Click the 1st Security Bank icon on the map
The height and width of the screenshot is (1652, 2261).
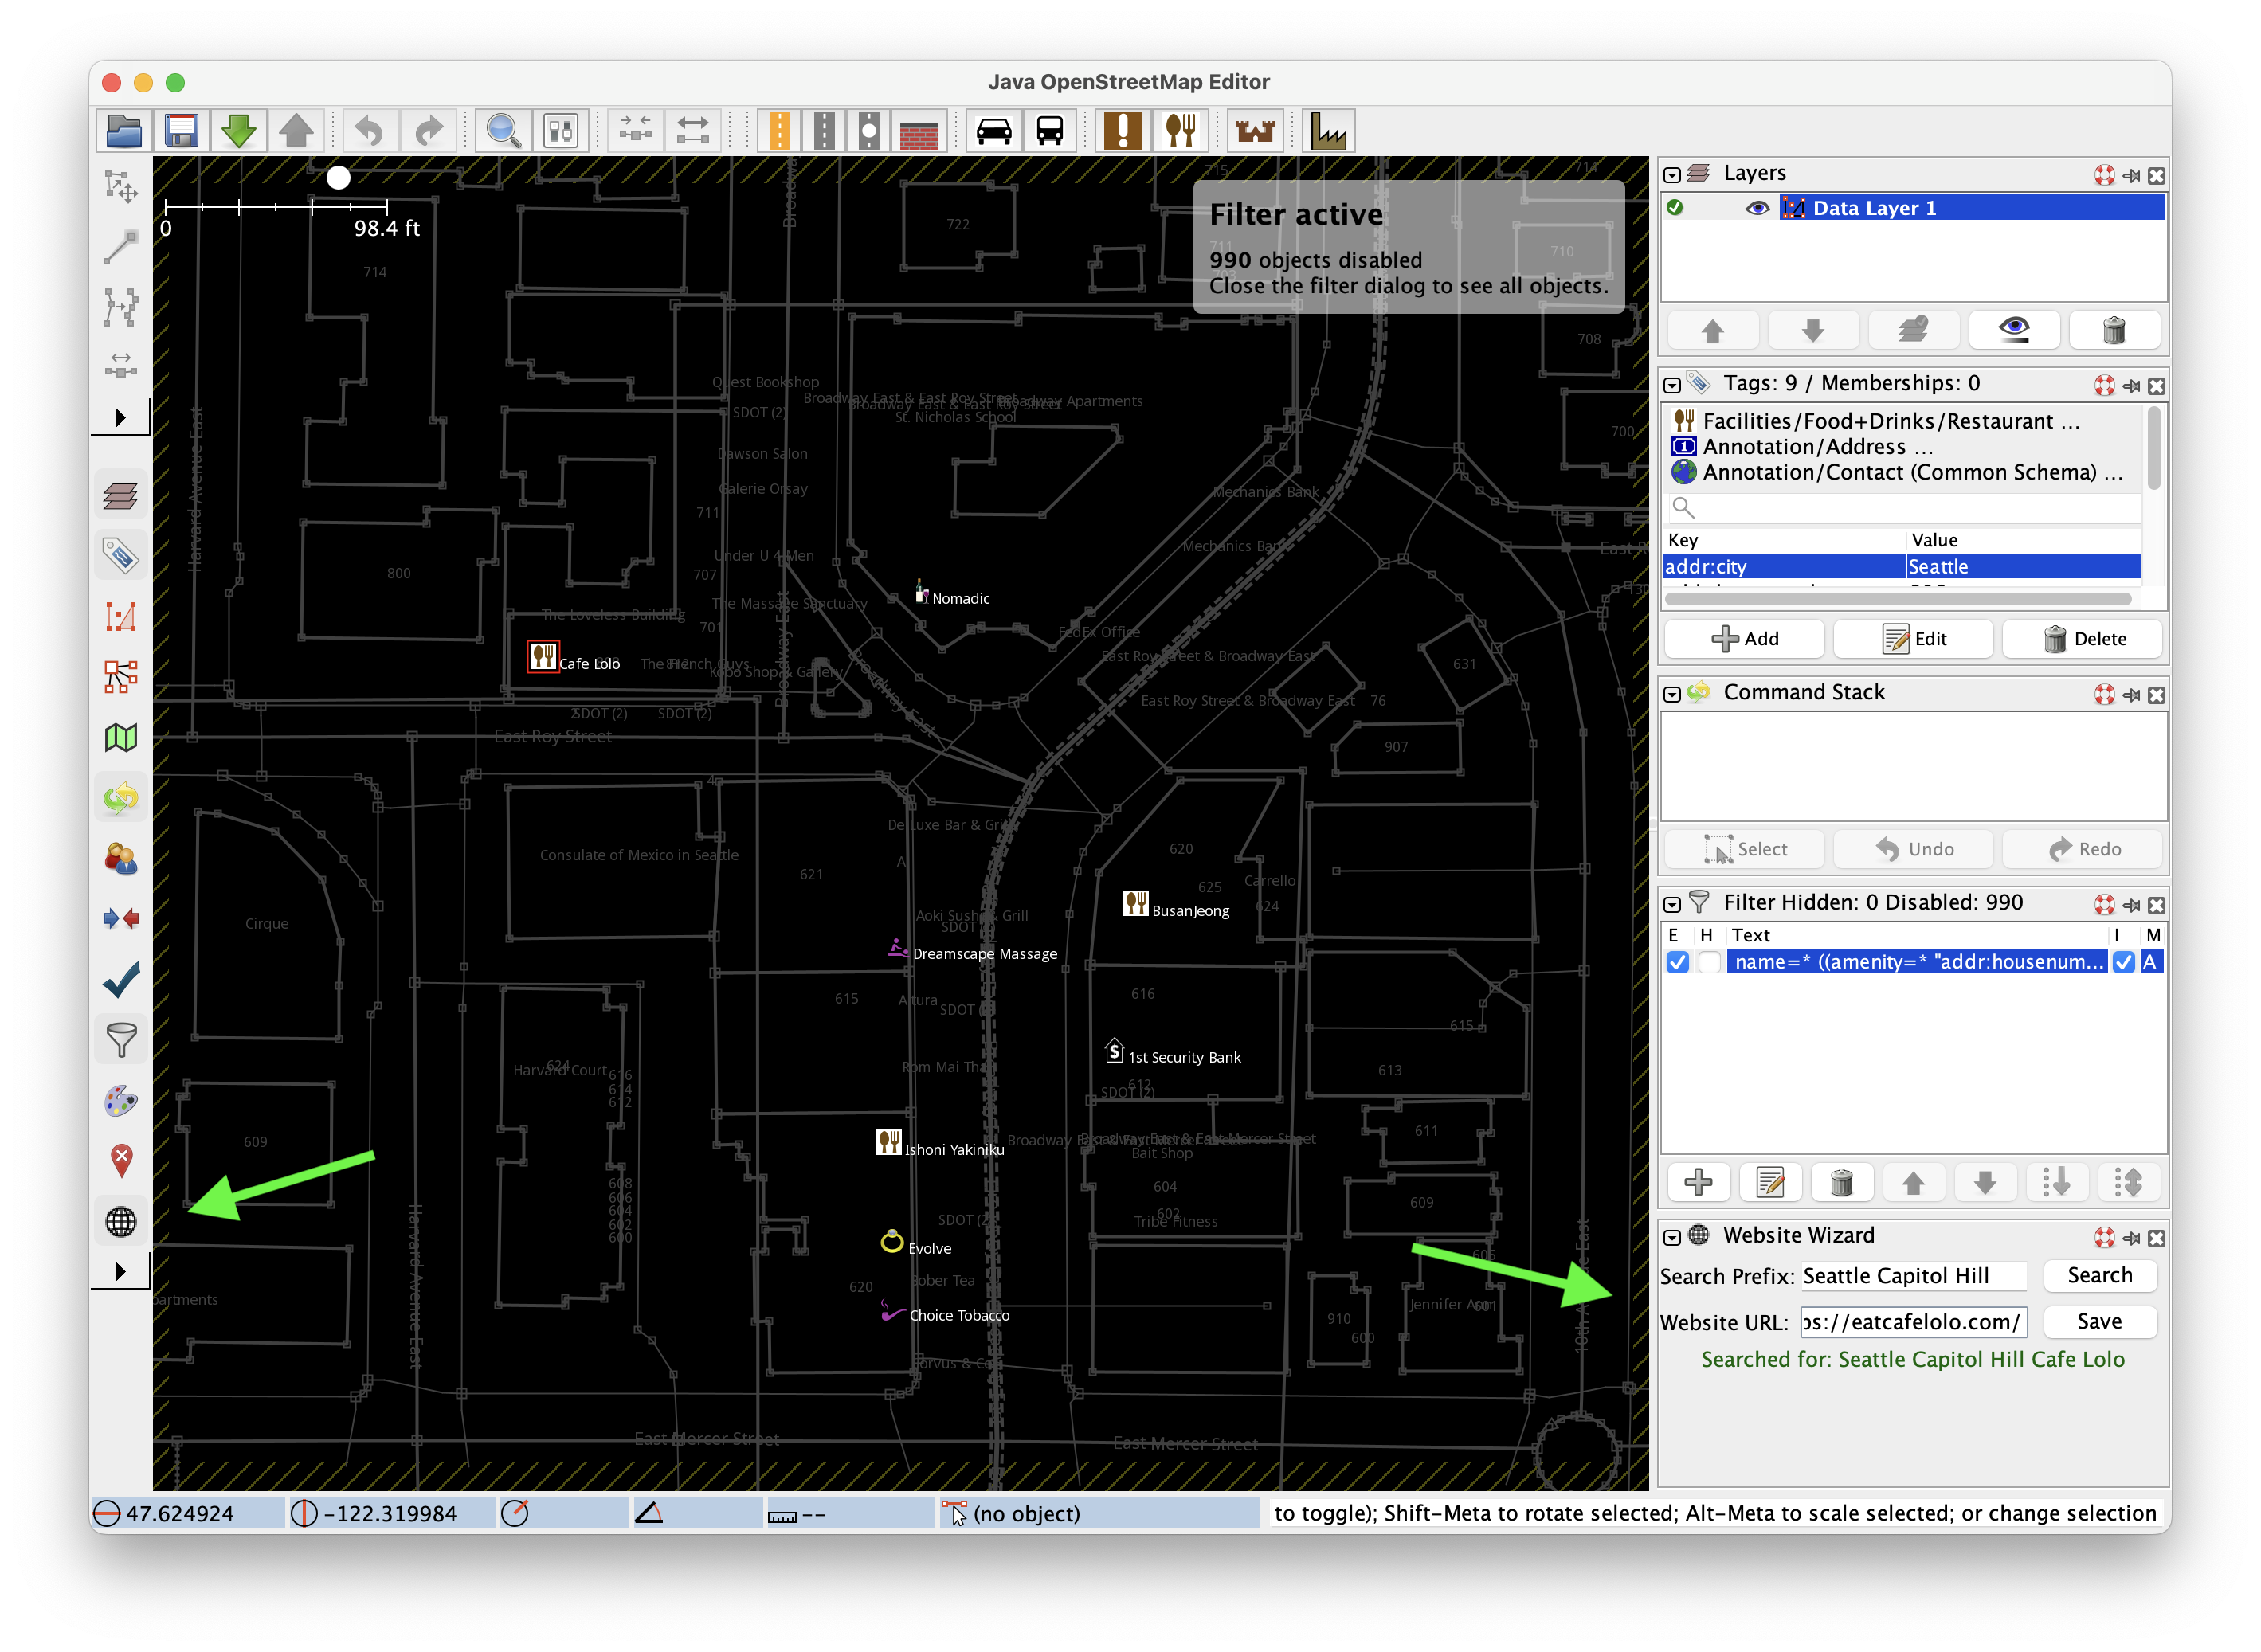click(1114, 1051)
